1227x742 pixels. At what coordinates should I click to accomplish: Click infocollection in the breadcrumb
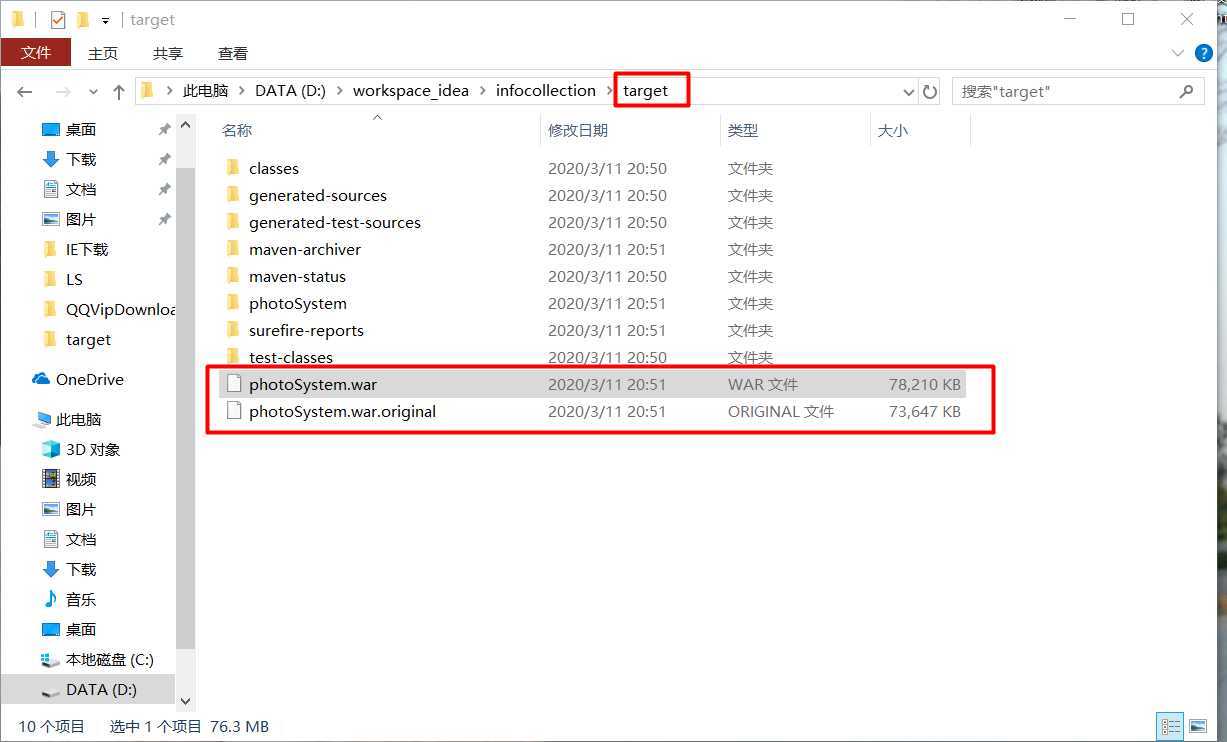pos(545,90)
